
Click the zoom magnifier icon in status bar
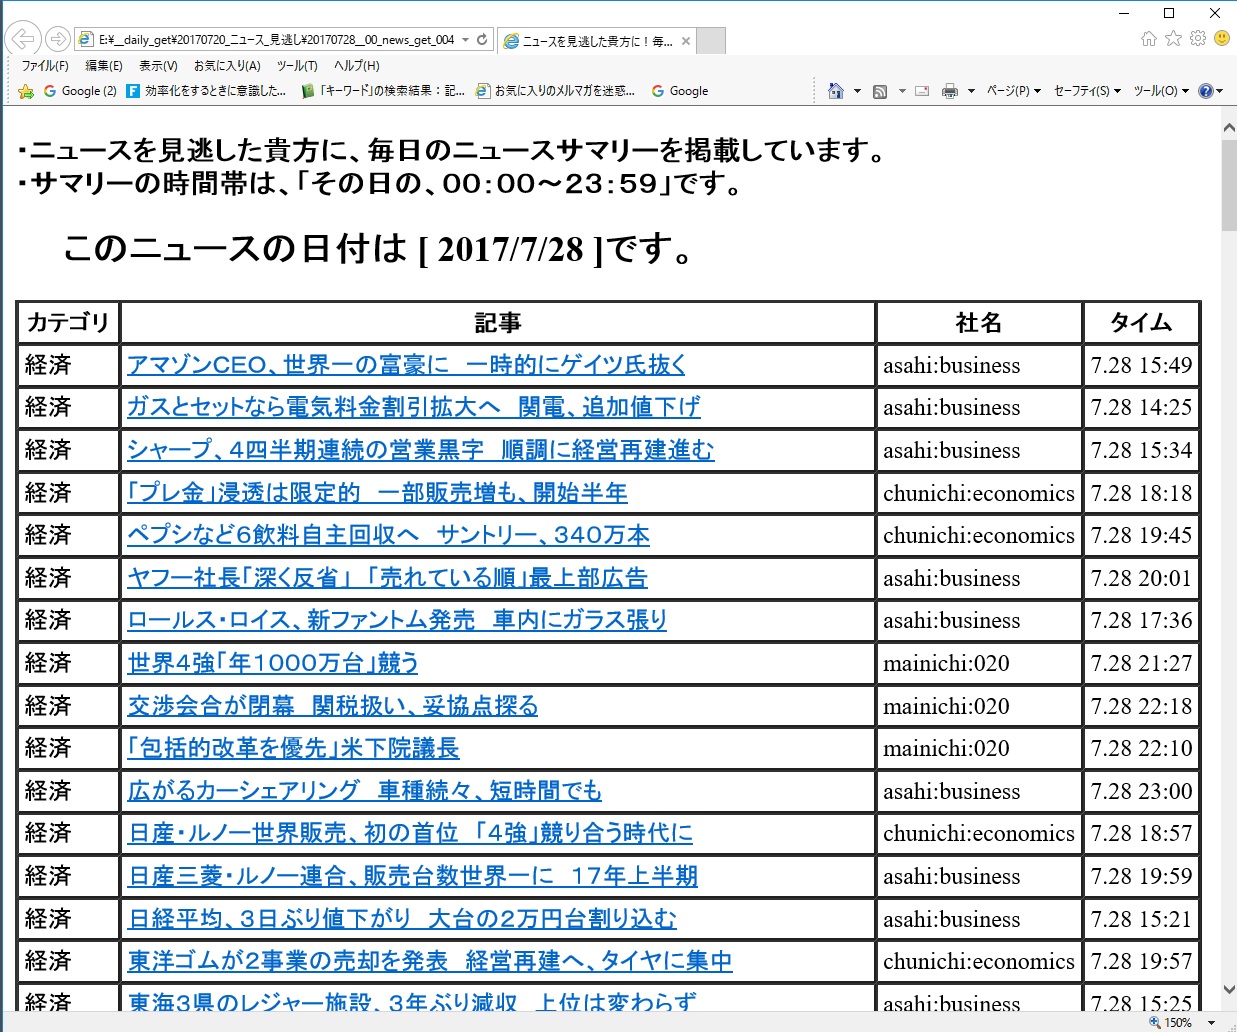tap(1155, 1023)
